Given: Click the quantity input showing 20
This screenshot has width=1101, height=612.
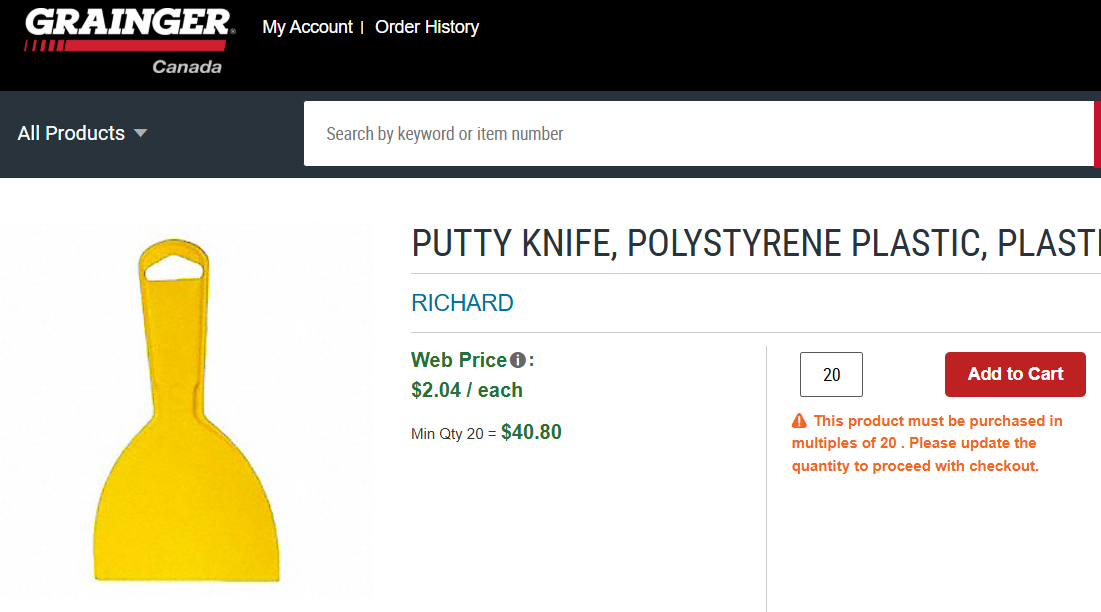Looking at the screenshot, I should (830, 374).
